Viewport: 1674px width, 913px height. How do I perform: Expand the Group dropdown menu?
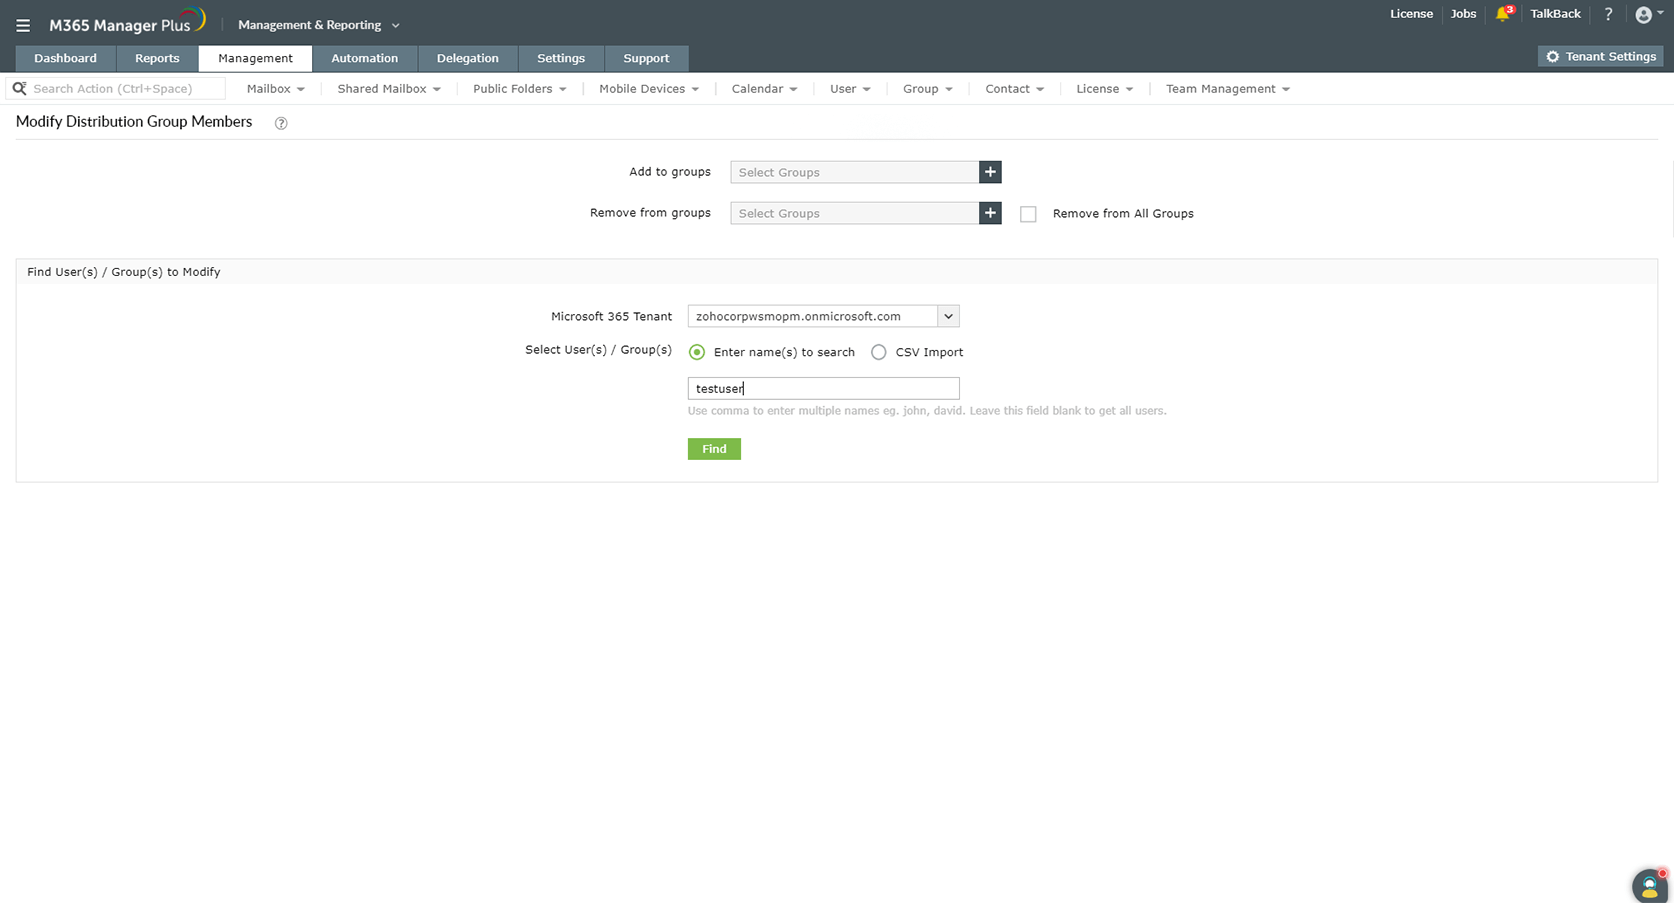(928, 89)
